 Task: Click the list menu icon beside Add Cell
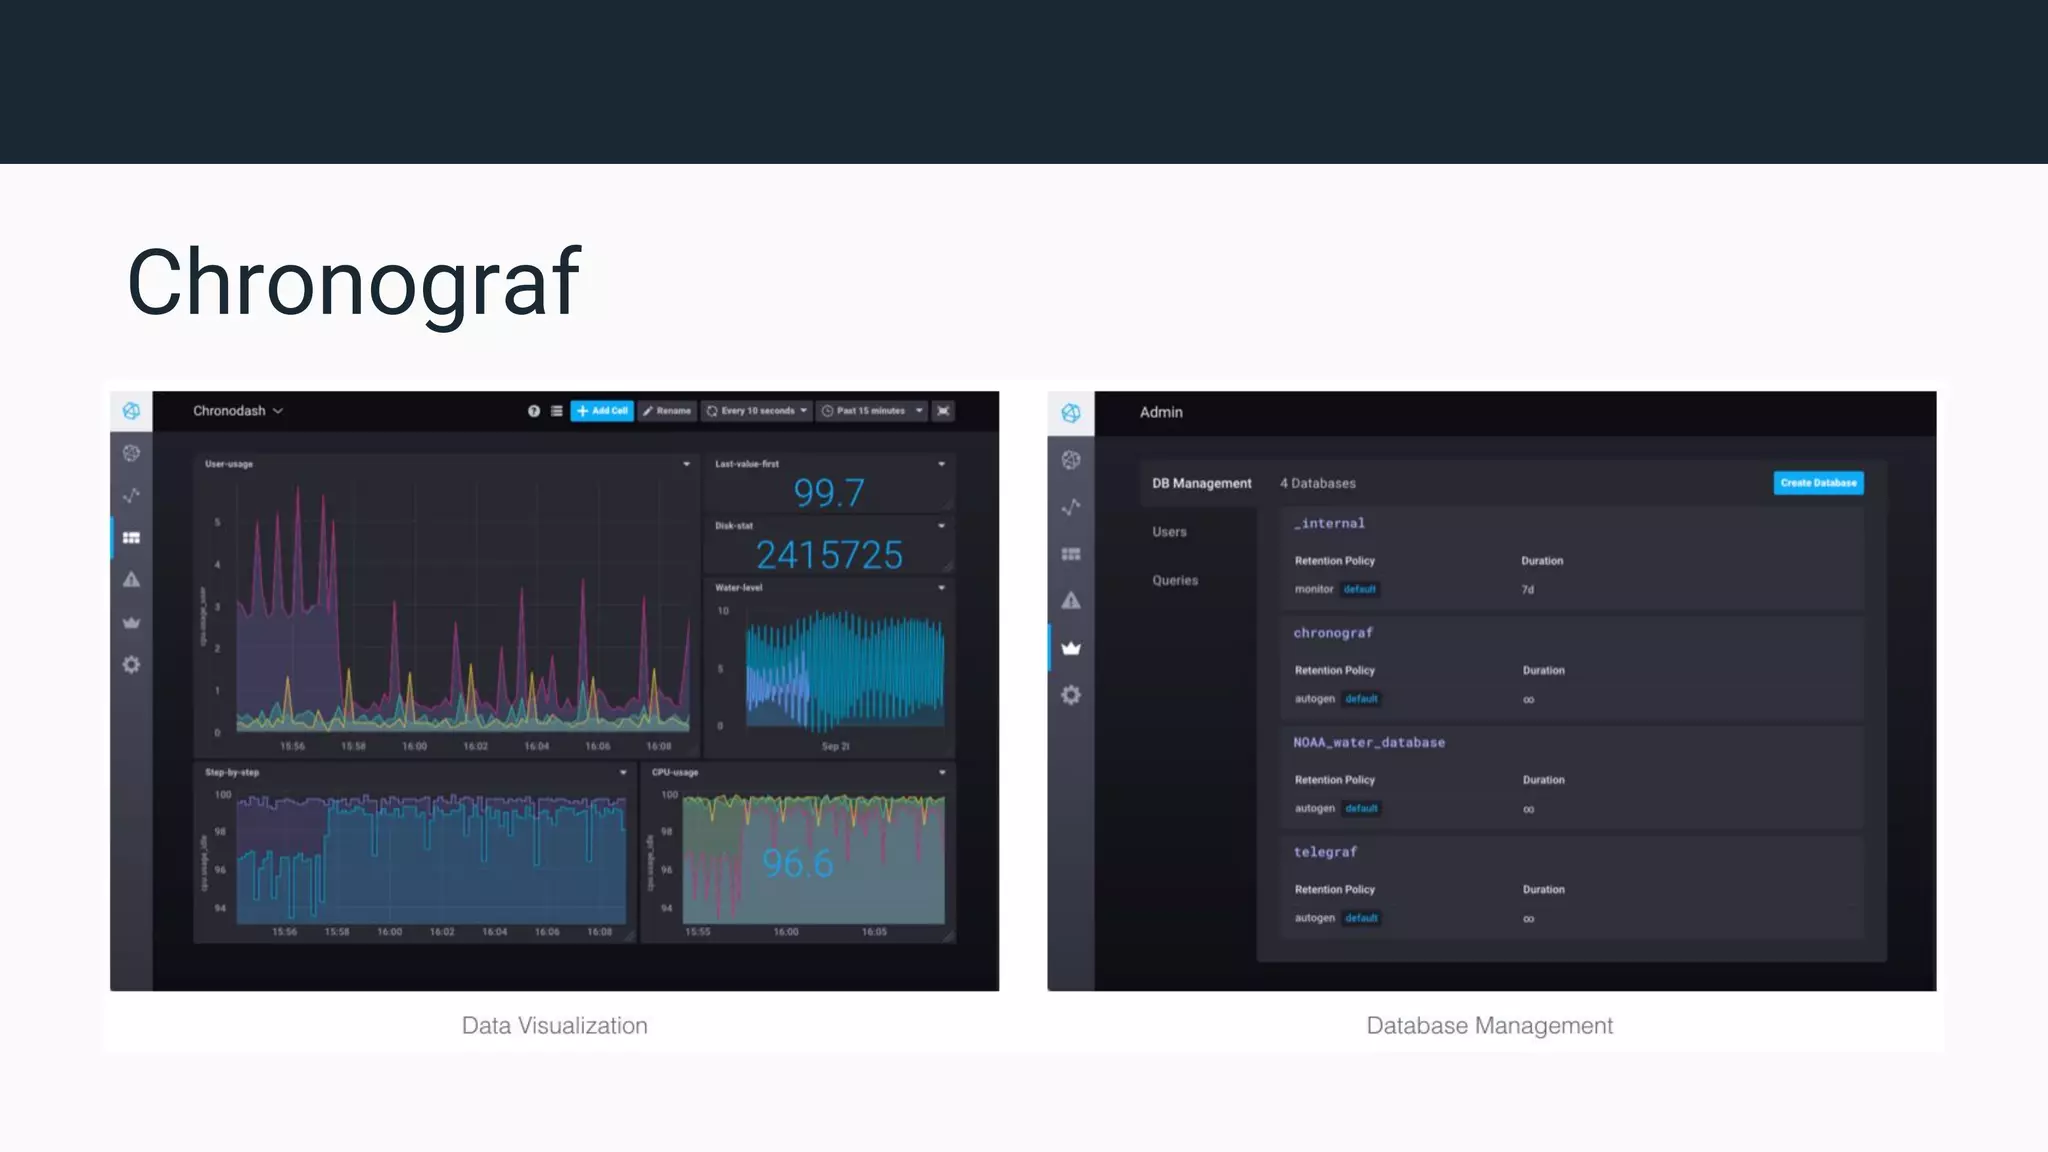(557, 411)
